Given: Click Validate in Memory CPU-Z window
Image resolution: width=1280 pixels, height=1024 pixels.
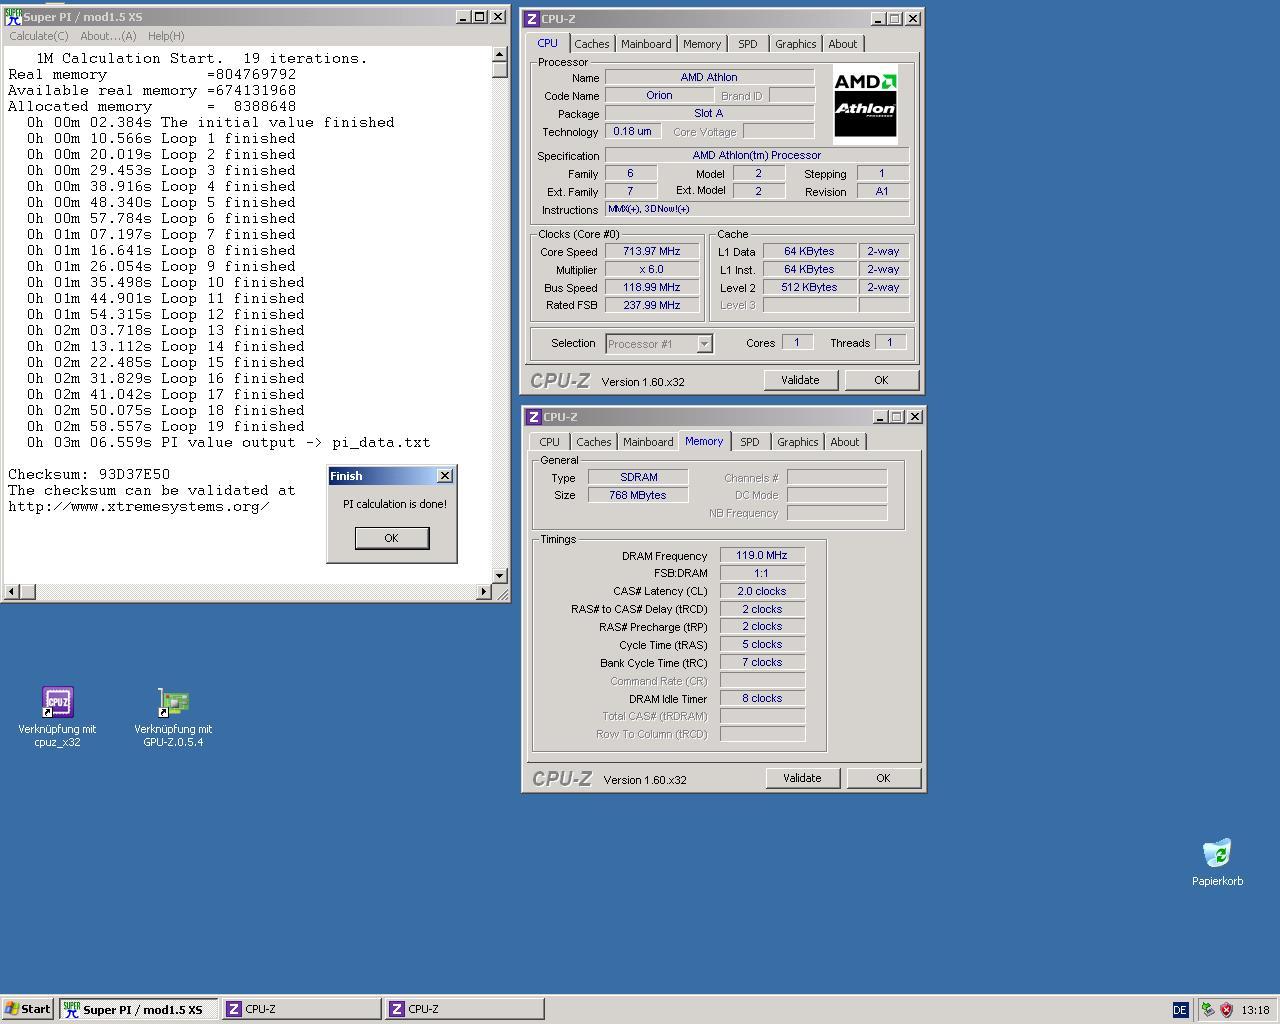Looking at the screenshot, I should [x=802, y=778].
